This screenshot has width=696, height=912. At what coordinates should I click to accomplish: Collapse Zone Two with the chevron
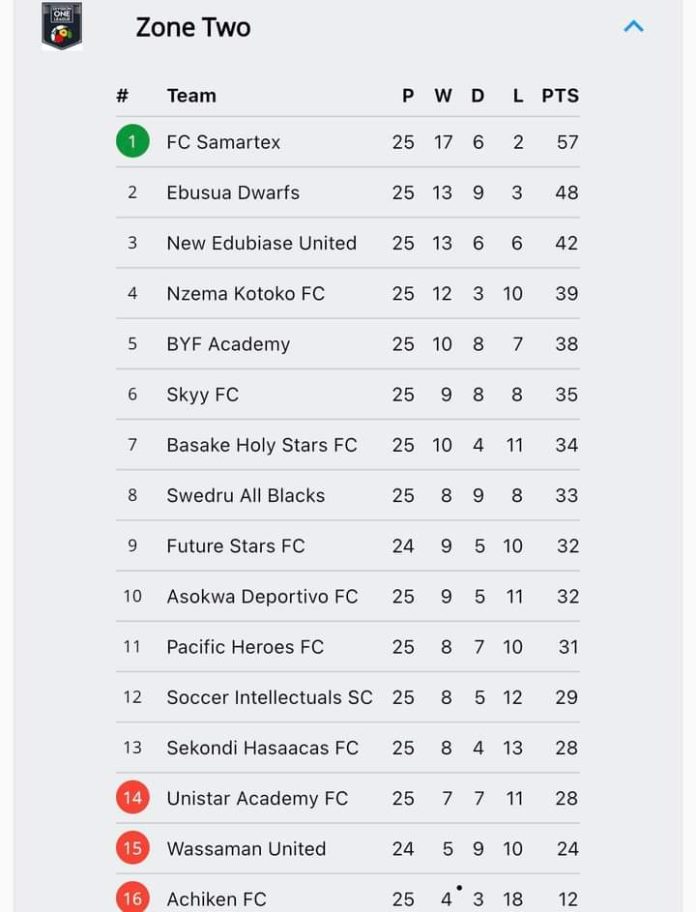coord(634,26)
